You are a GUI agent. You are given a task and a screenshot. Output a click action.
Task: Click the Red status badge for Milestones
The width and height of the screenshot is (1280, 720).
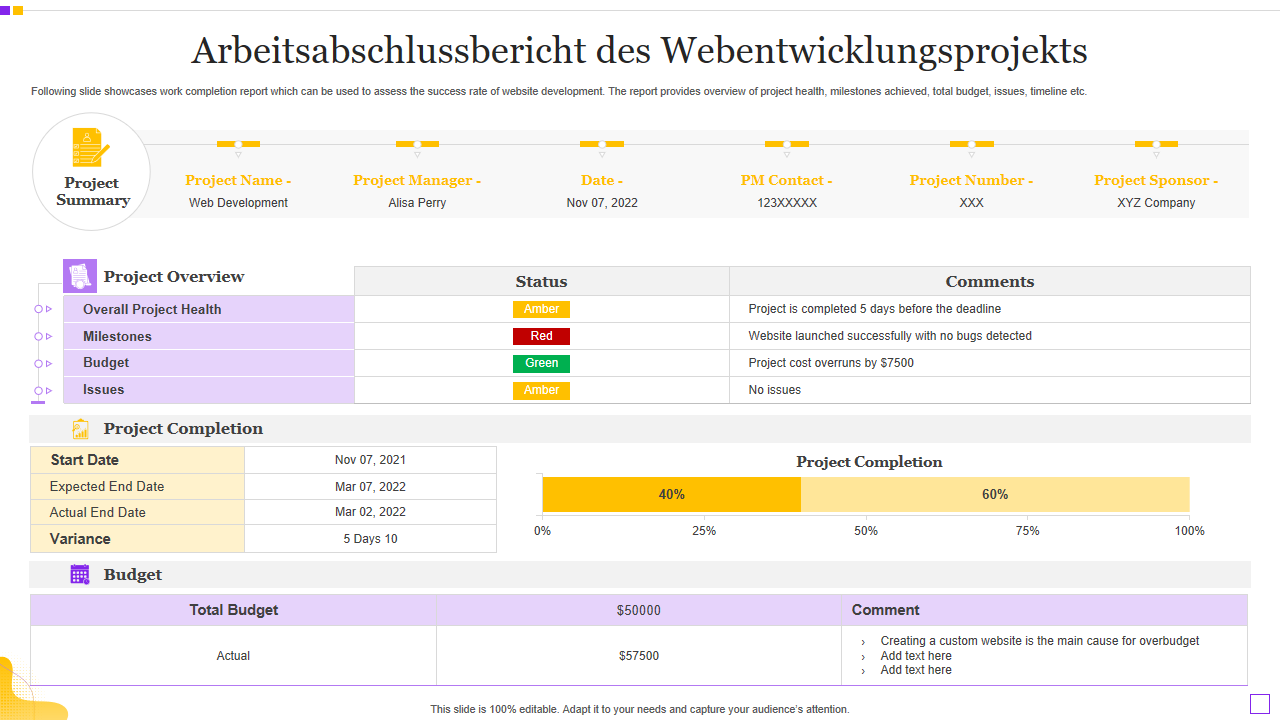pyautogui.click(x=541, y=336)
